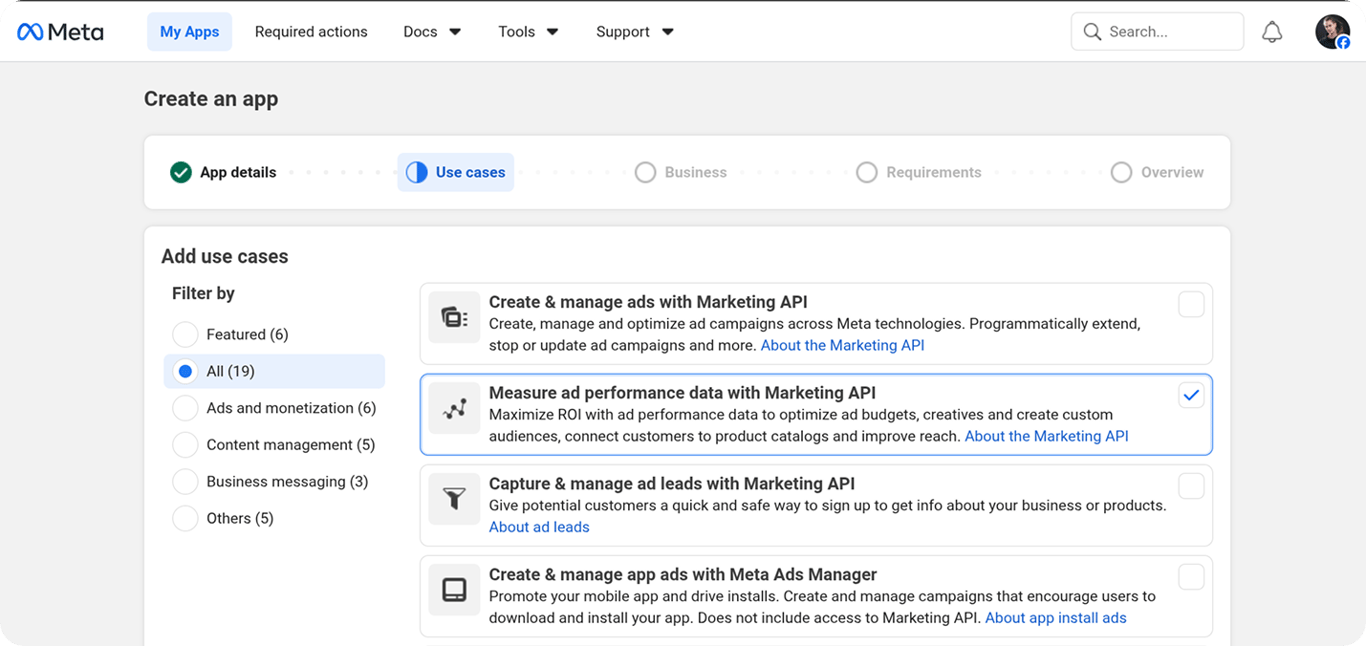Click the Create & manage ads with Marketing API title
Viewport: 1366px width, 646px height.
(x=648, y=302)
